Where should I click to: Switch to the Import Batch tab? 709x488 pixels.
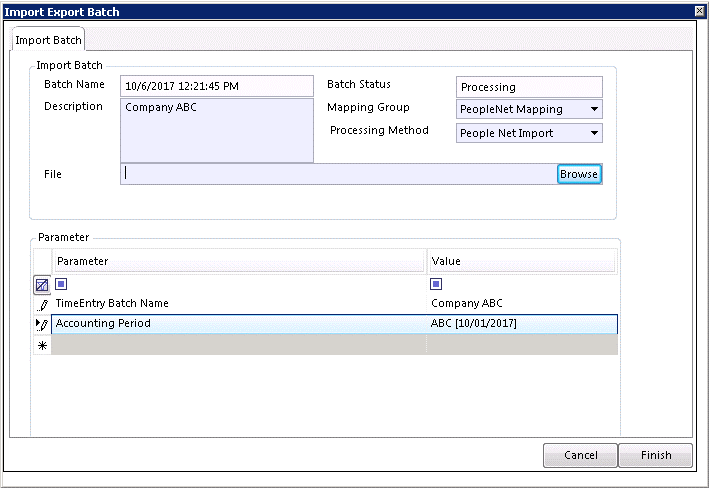[x=48, y=40]
